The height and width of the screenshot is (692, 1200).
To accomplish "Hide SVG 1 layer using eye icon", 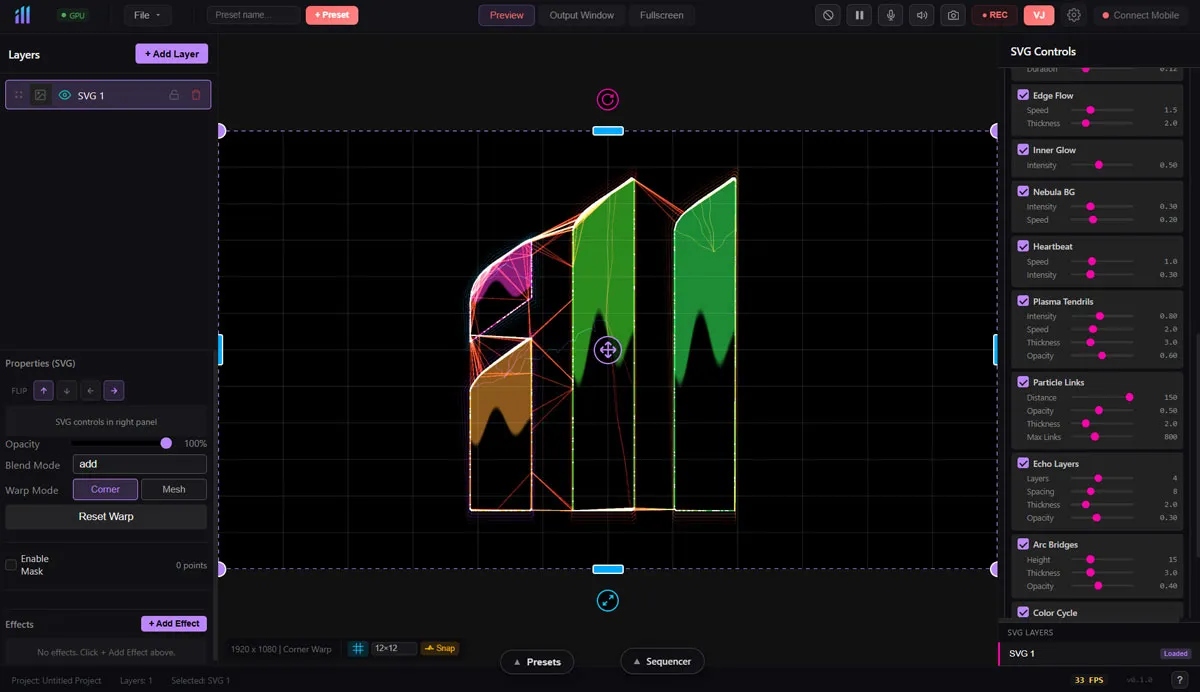I will [65, 95].
